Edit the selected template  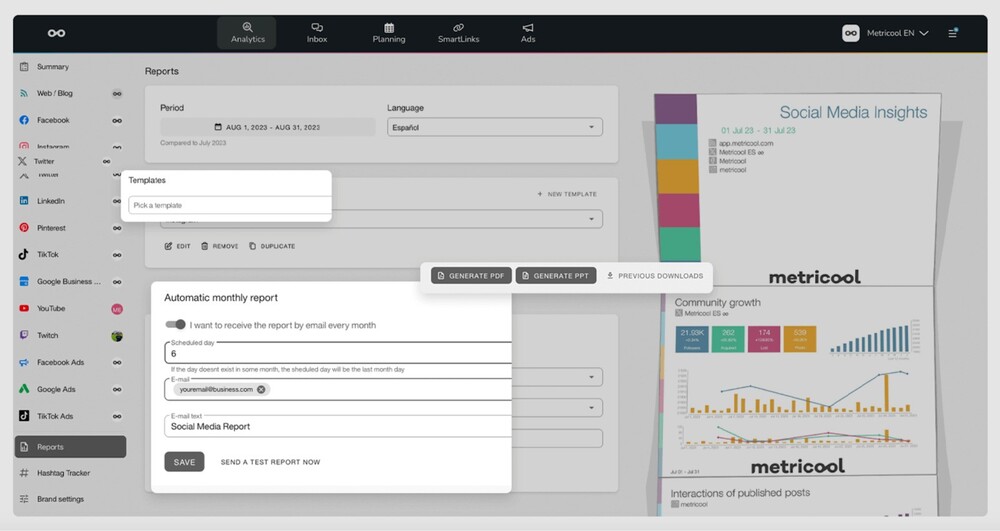(177, 246)
